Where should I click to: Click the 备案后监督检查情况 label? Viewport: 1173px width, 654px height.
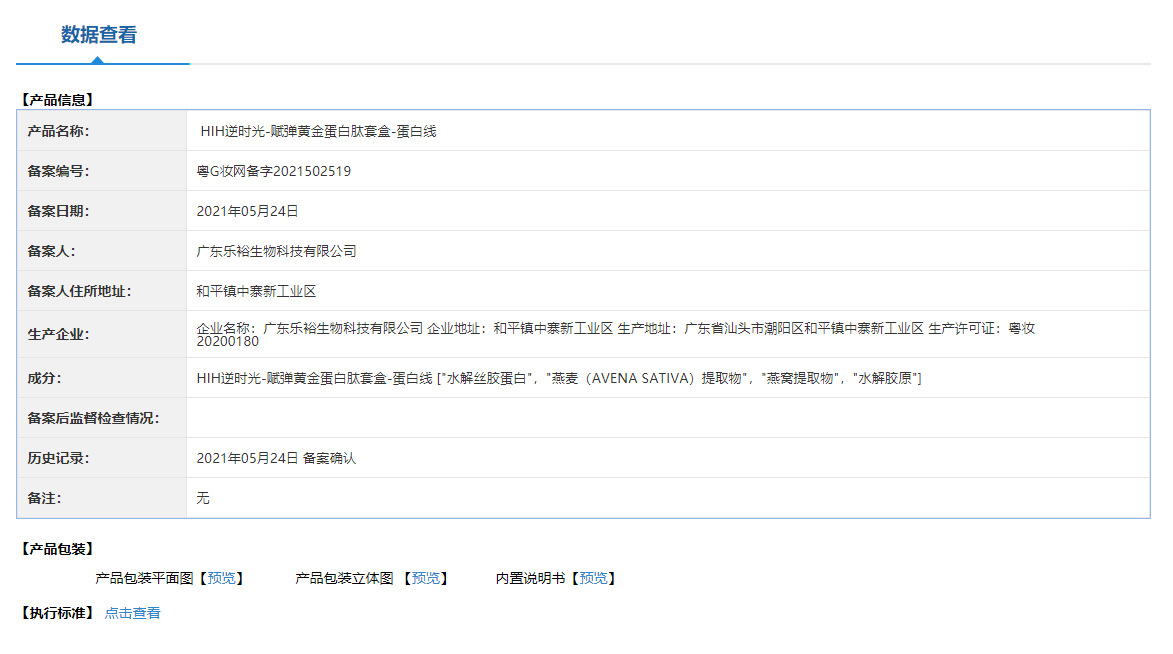[94, 418]
